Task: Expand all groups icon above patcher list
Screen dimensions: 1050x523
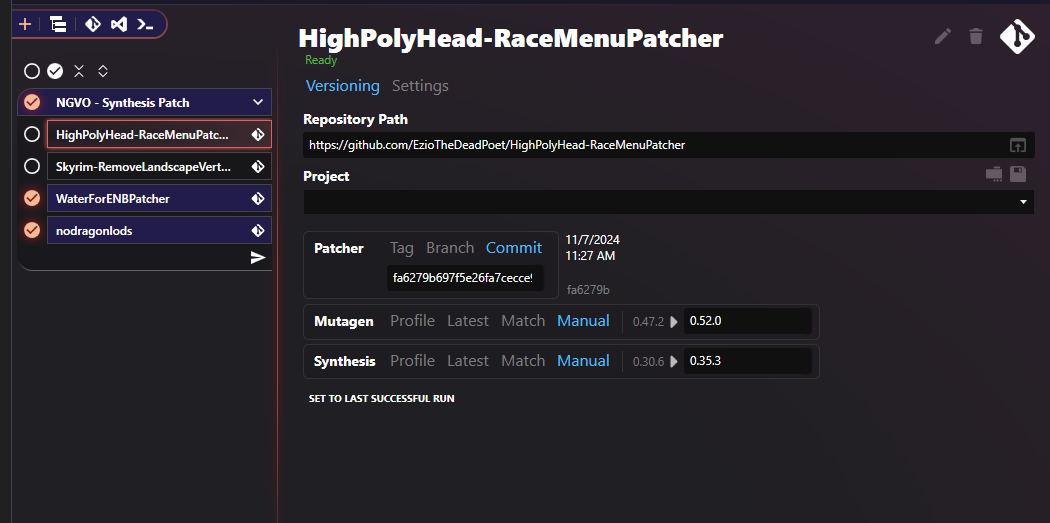Action: point(103,71)
